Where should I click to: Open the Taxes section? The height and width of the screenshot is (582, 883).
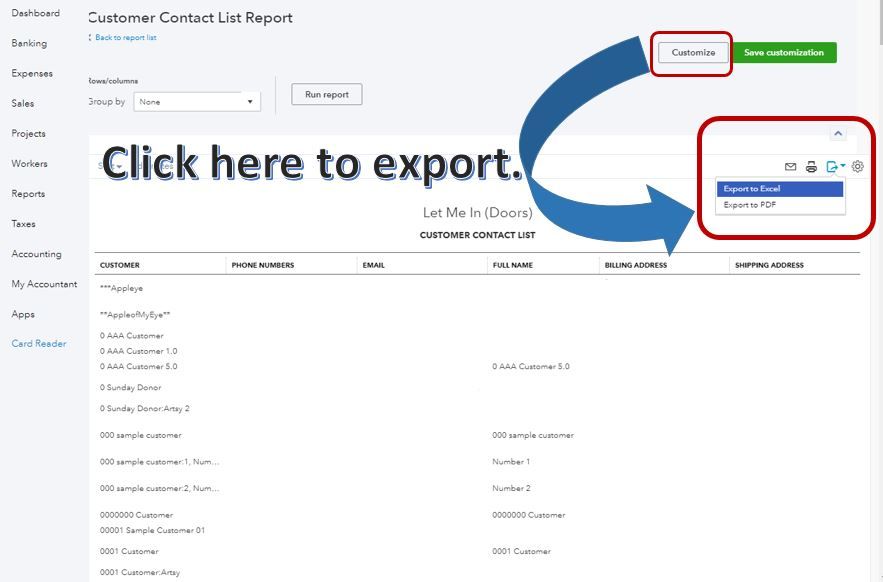tap(22, 223)
